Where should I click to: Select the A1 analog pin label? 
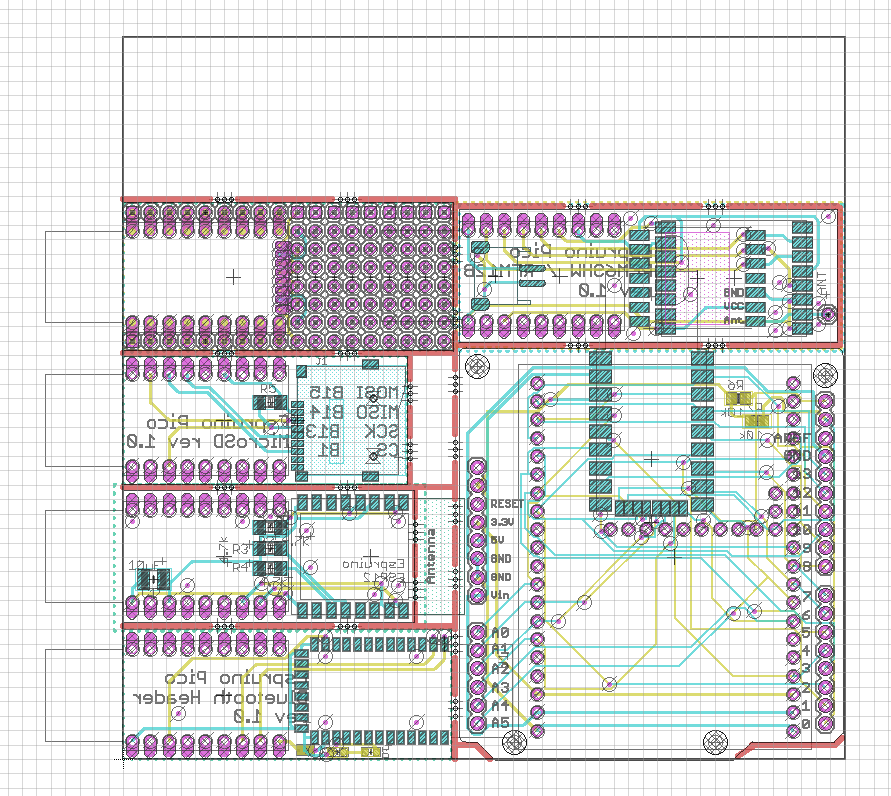[499, 649]
